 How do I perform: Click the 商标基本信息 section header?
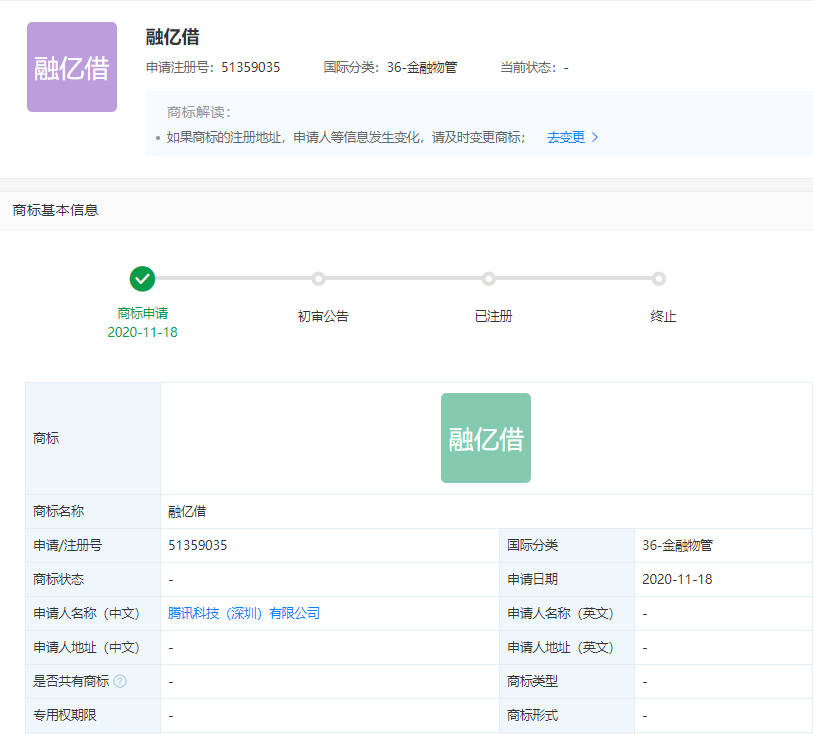(x=55, y=210)
